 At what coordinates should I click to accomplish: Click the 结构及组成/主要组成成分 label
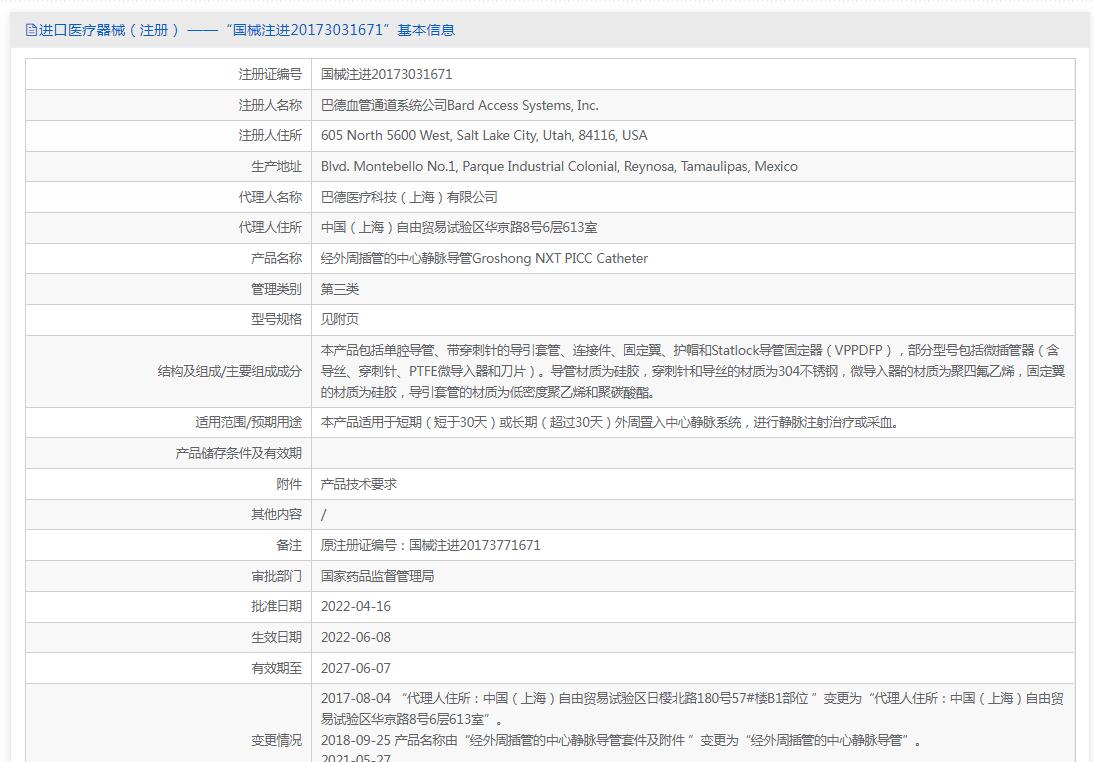[x=230, y=371]
